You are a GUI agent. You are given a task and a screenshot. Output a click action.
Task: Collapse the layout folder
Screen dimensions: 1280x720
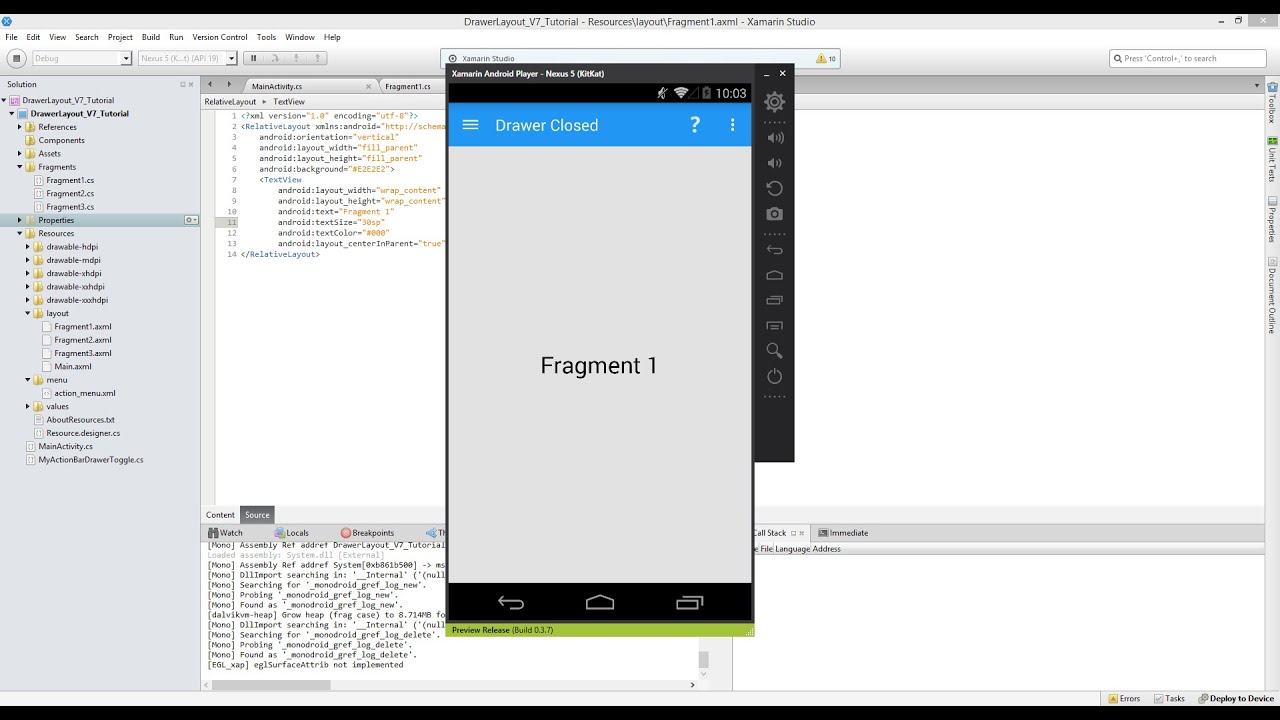click(x=27, y=313)
